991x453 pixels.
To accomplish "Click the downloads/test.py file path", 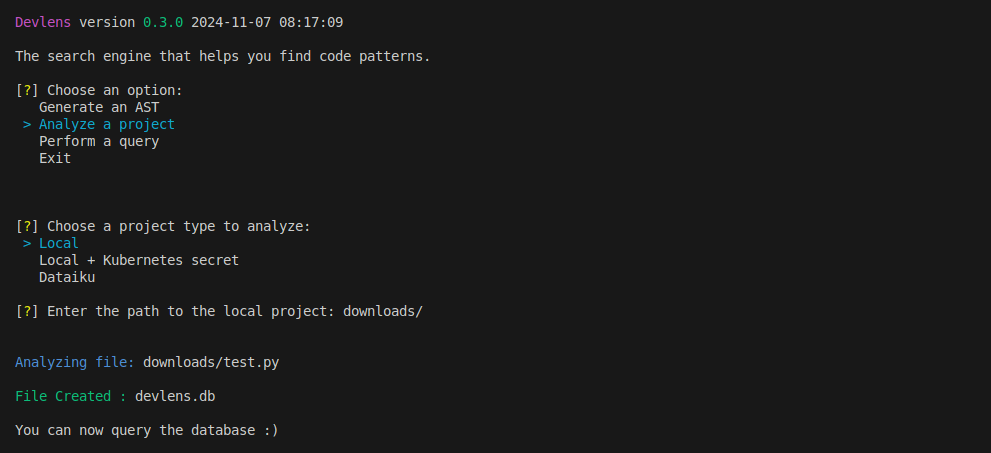I will [x=211, y=362].
